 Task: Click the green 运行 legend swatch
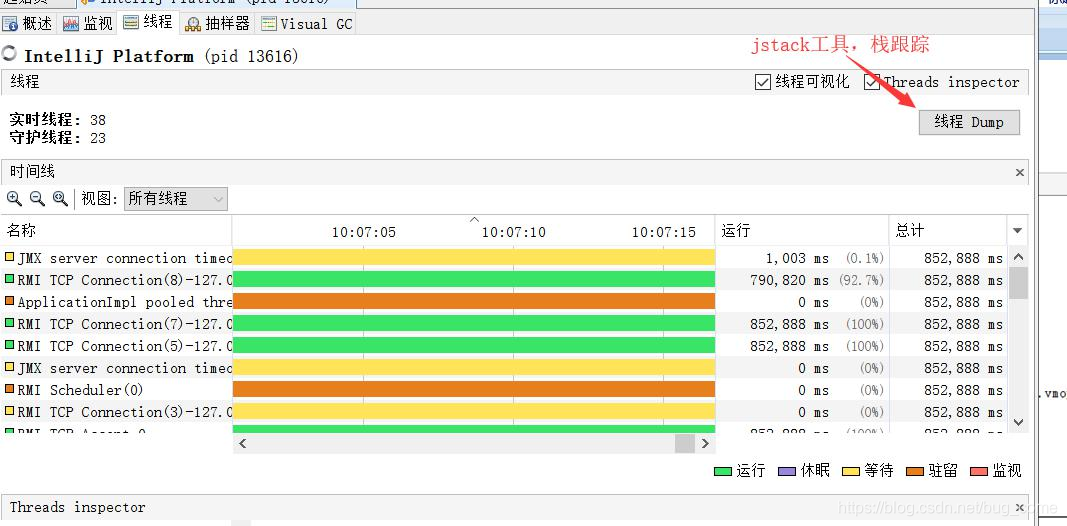pyautogui.click(x=723, y=471)
